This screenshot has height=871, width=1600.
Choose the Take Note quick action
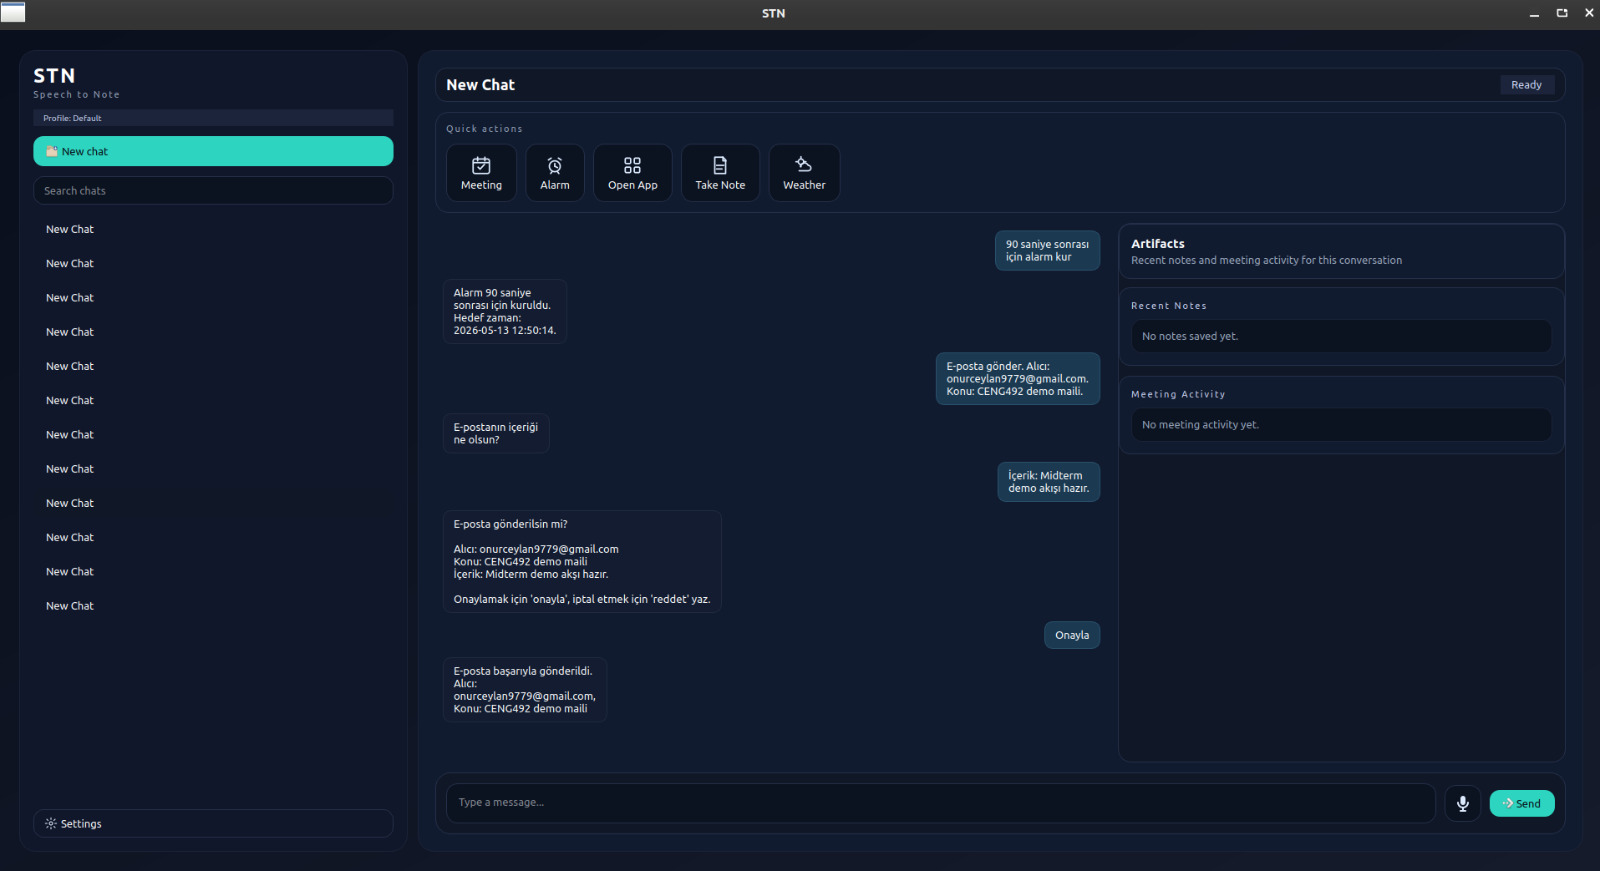click(x=720, y=173)
